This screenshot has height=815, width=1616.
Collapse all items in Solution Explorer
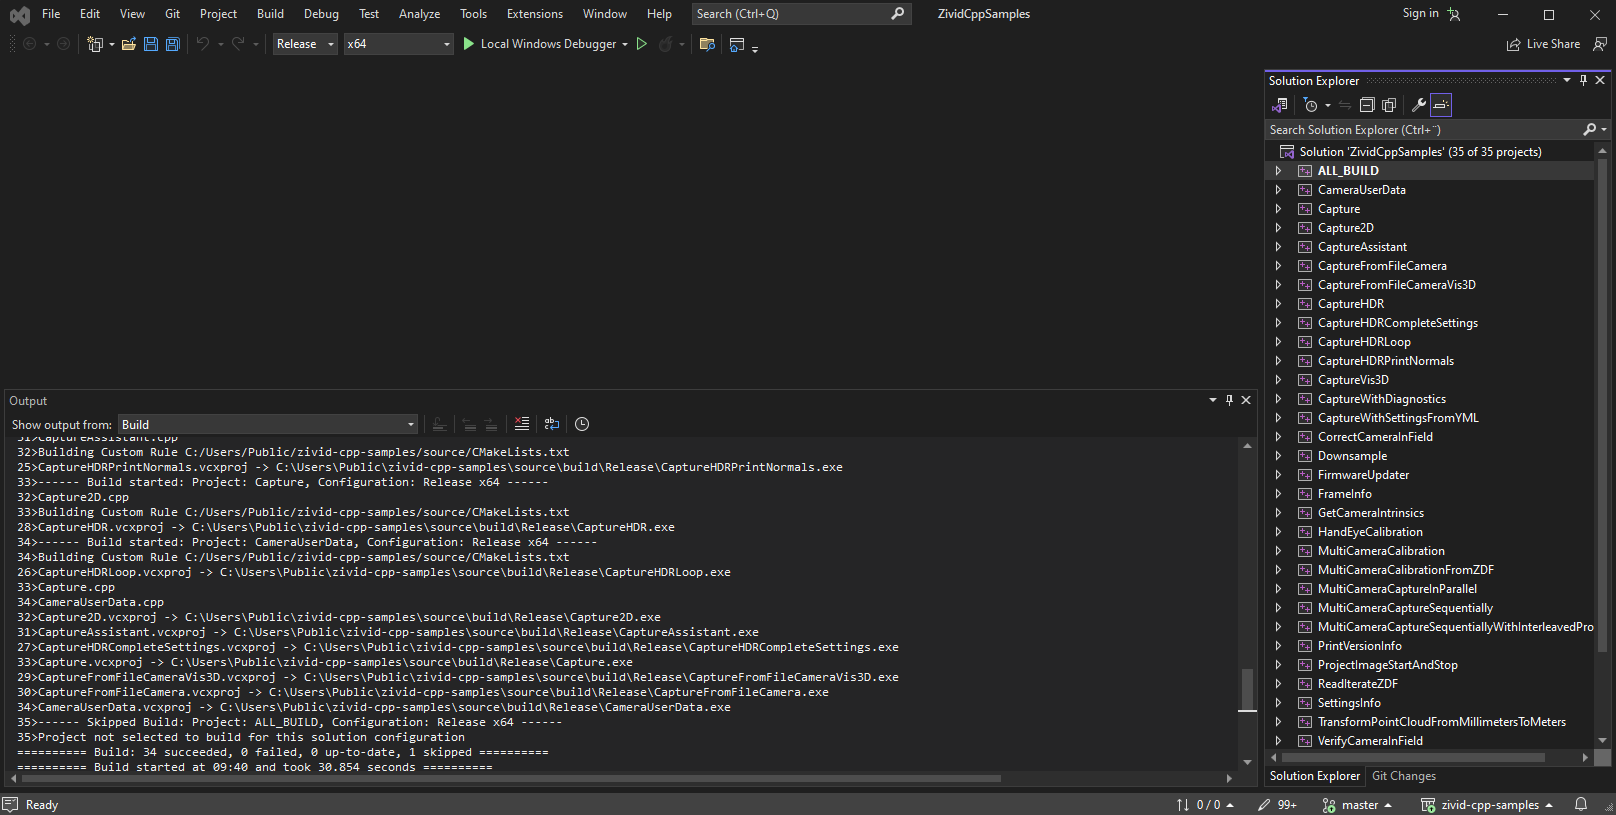click(1367, 105)
